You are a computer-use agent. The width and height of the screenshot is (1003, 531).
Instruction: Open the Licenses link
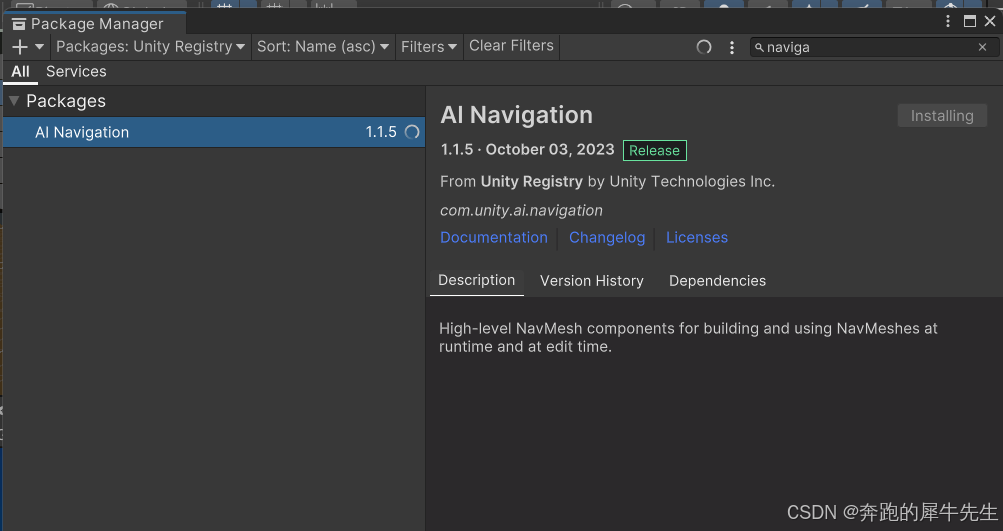(697, 237)
